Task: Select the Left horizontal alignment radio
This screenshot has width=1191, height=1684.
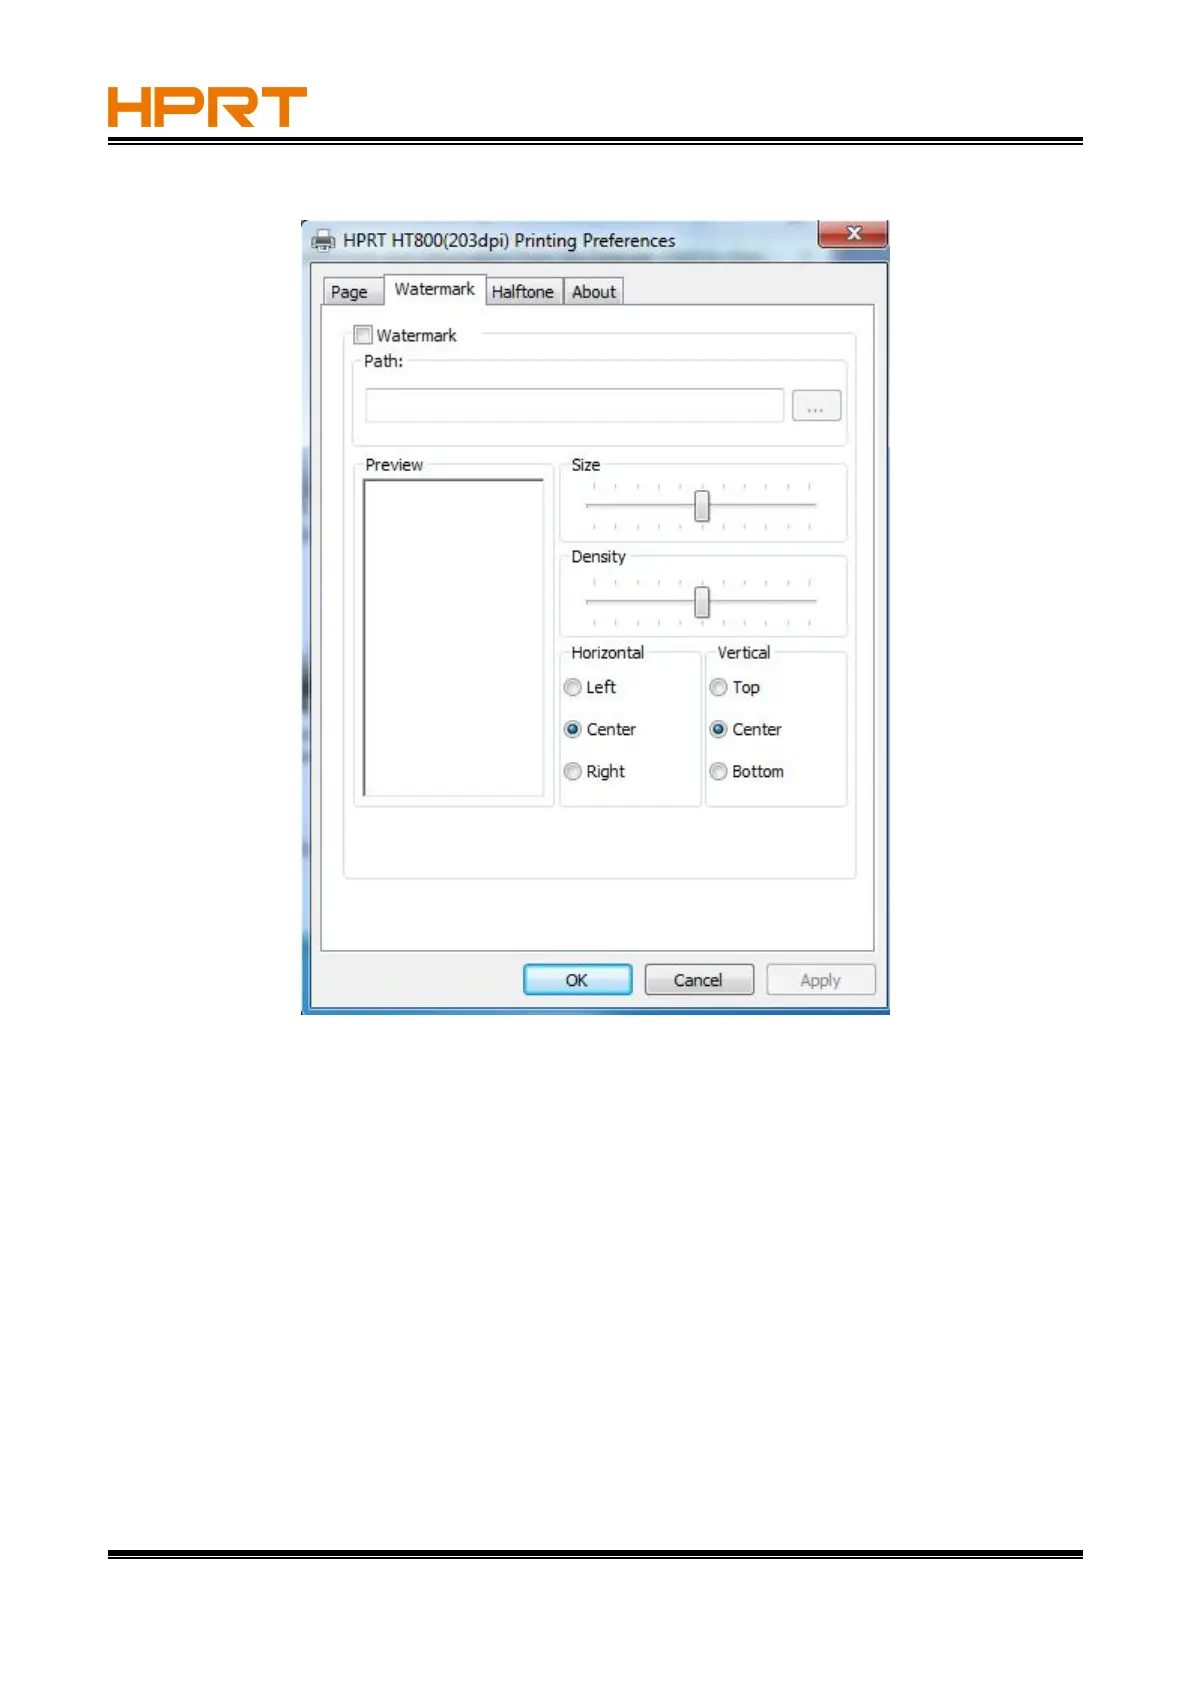Action: point(573,687)
